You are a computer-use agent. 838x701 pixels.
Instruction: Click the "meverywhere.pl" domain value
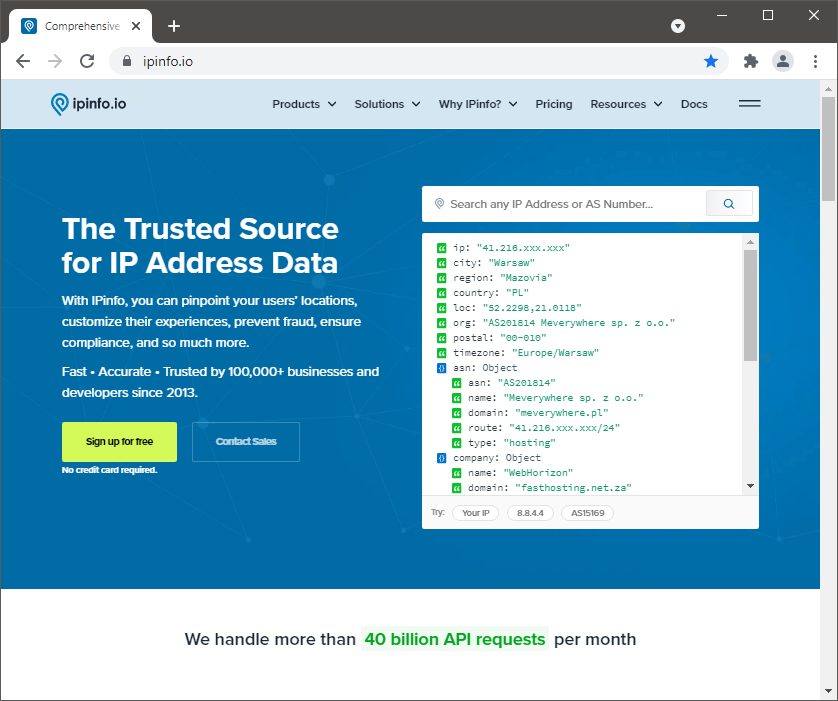561,413
